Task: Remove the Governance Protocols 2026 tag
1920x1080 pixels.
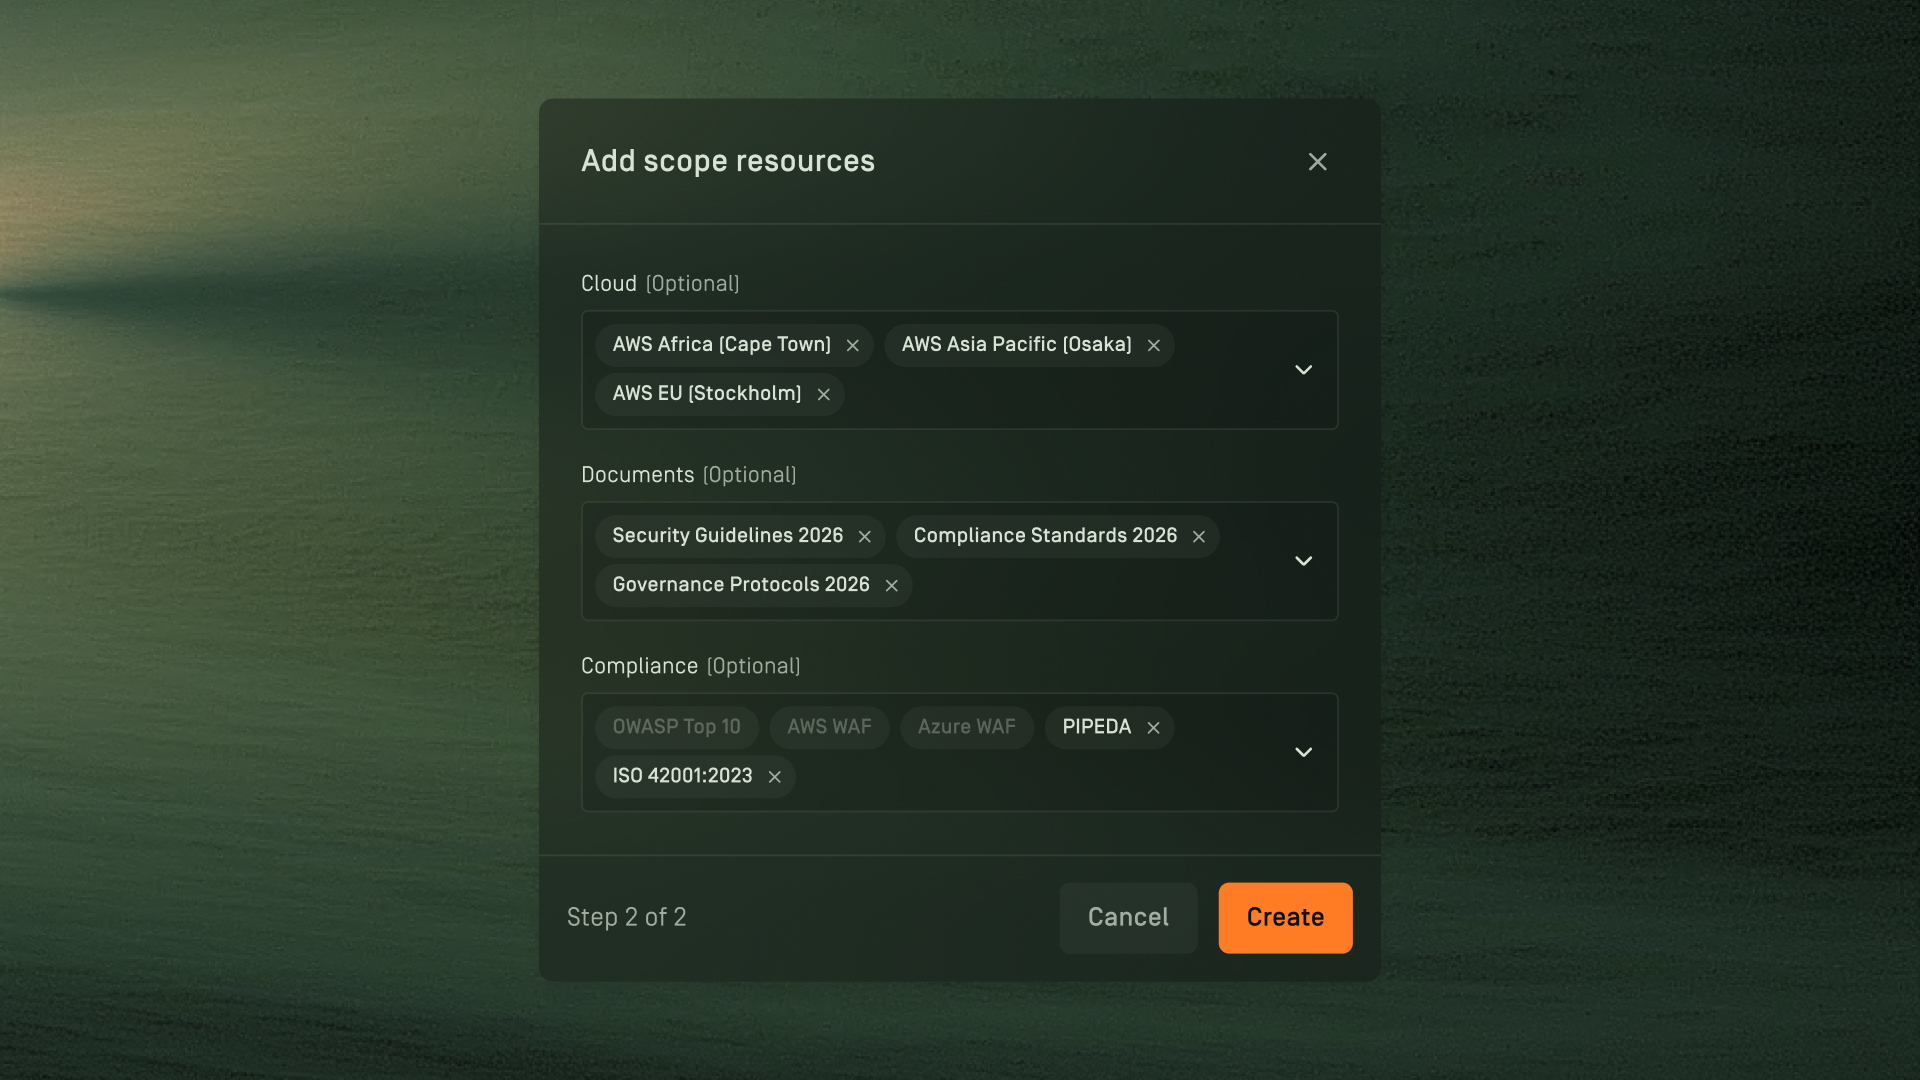Action: (x=892, y=586)
